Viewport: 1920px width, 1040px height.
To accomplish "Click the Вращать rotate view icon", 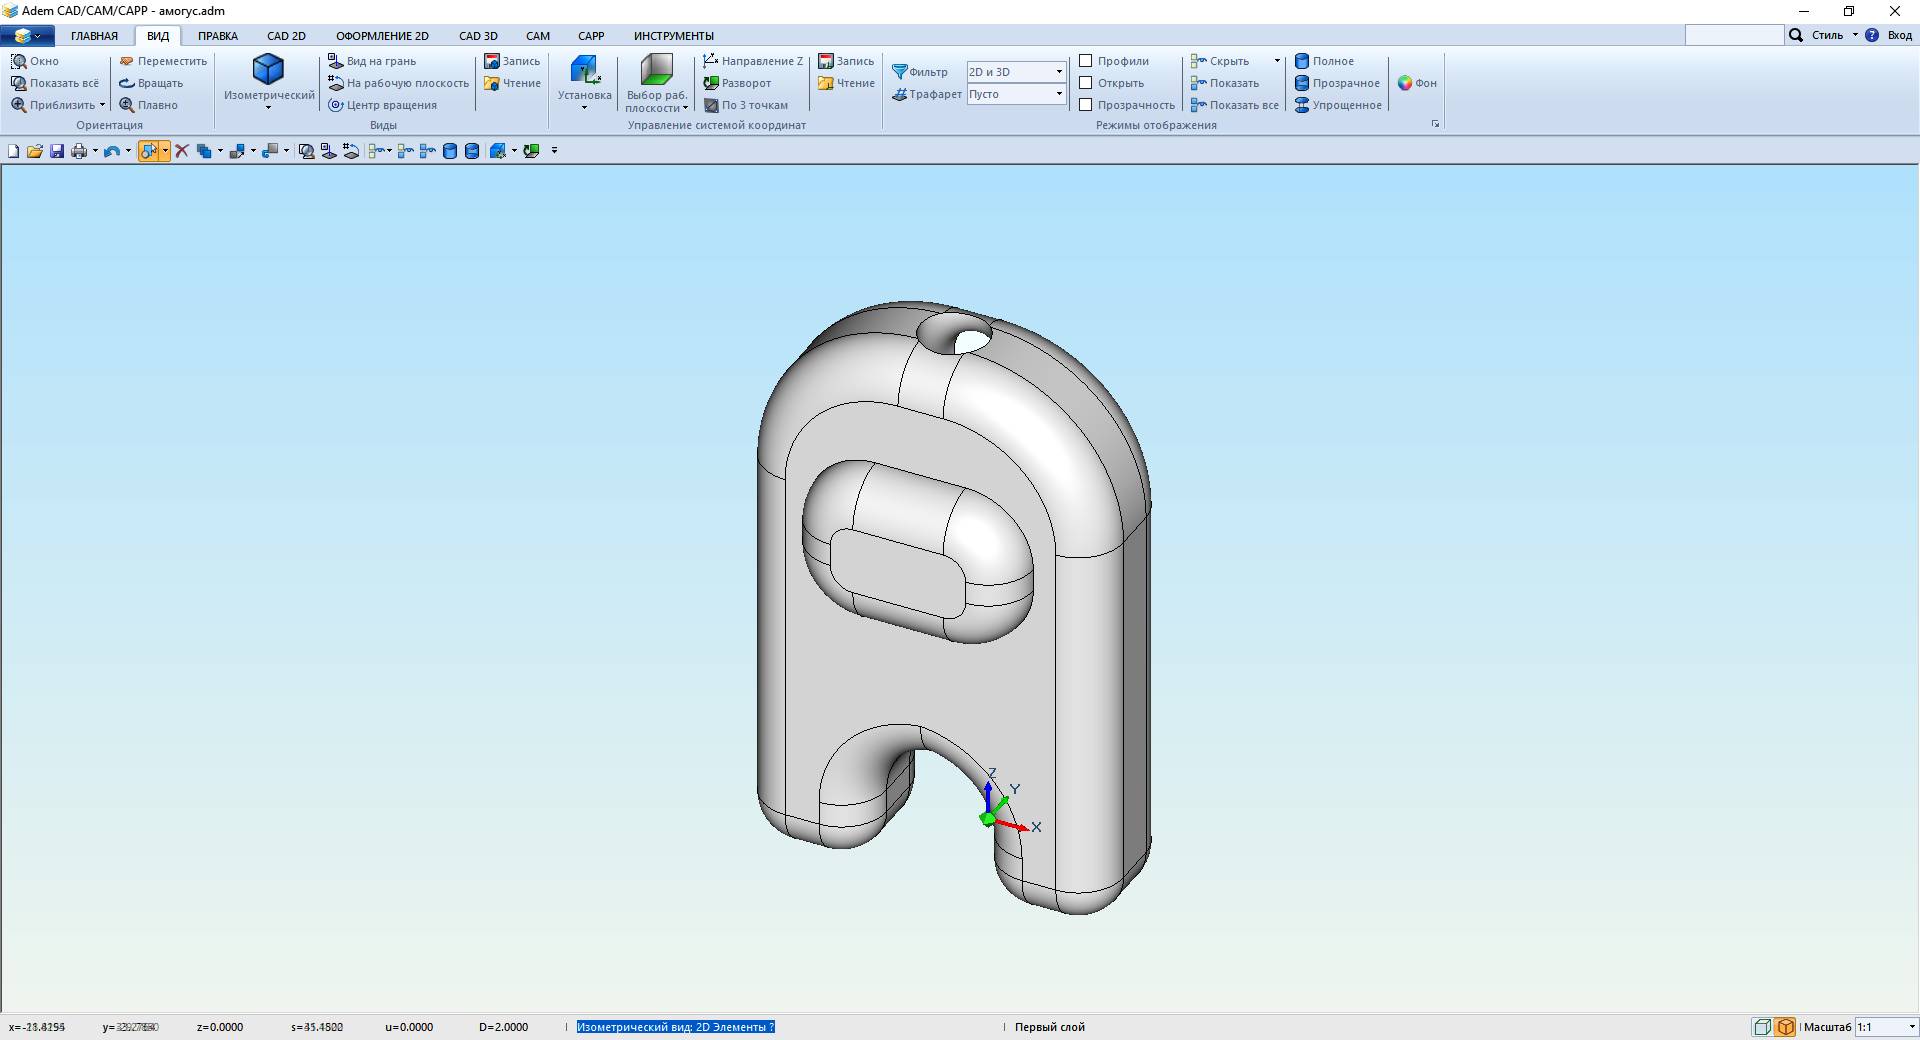I will point(127,83).
